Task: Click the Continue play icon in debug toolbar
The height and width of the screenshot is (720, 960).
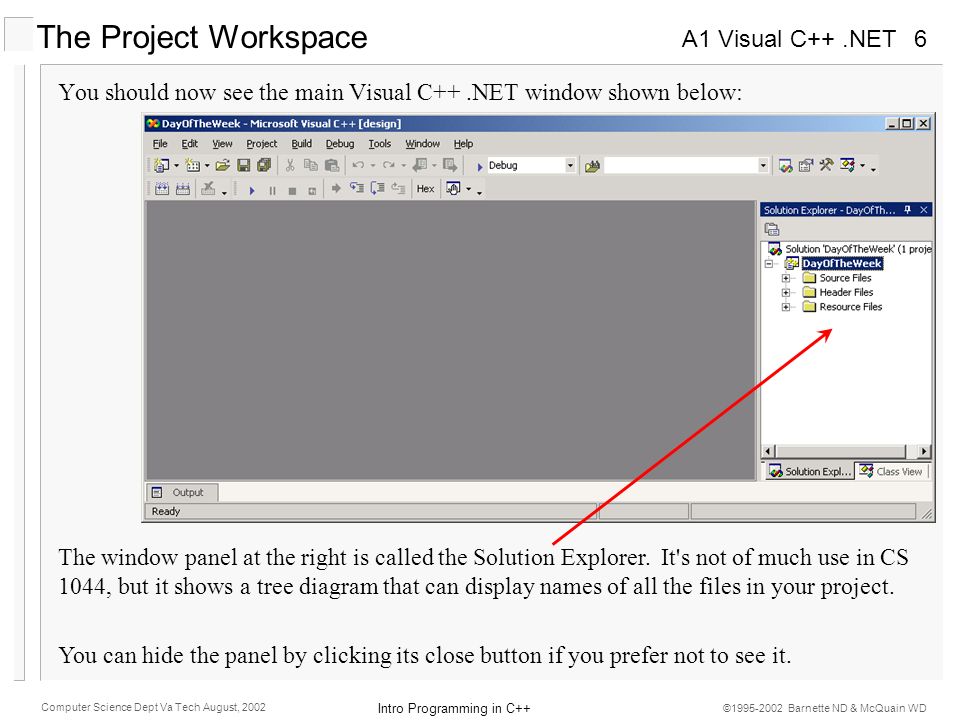Action: (x=252, y=190)
